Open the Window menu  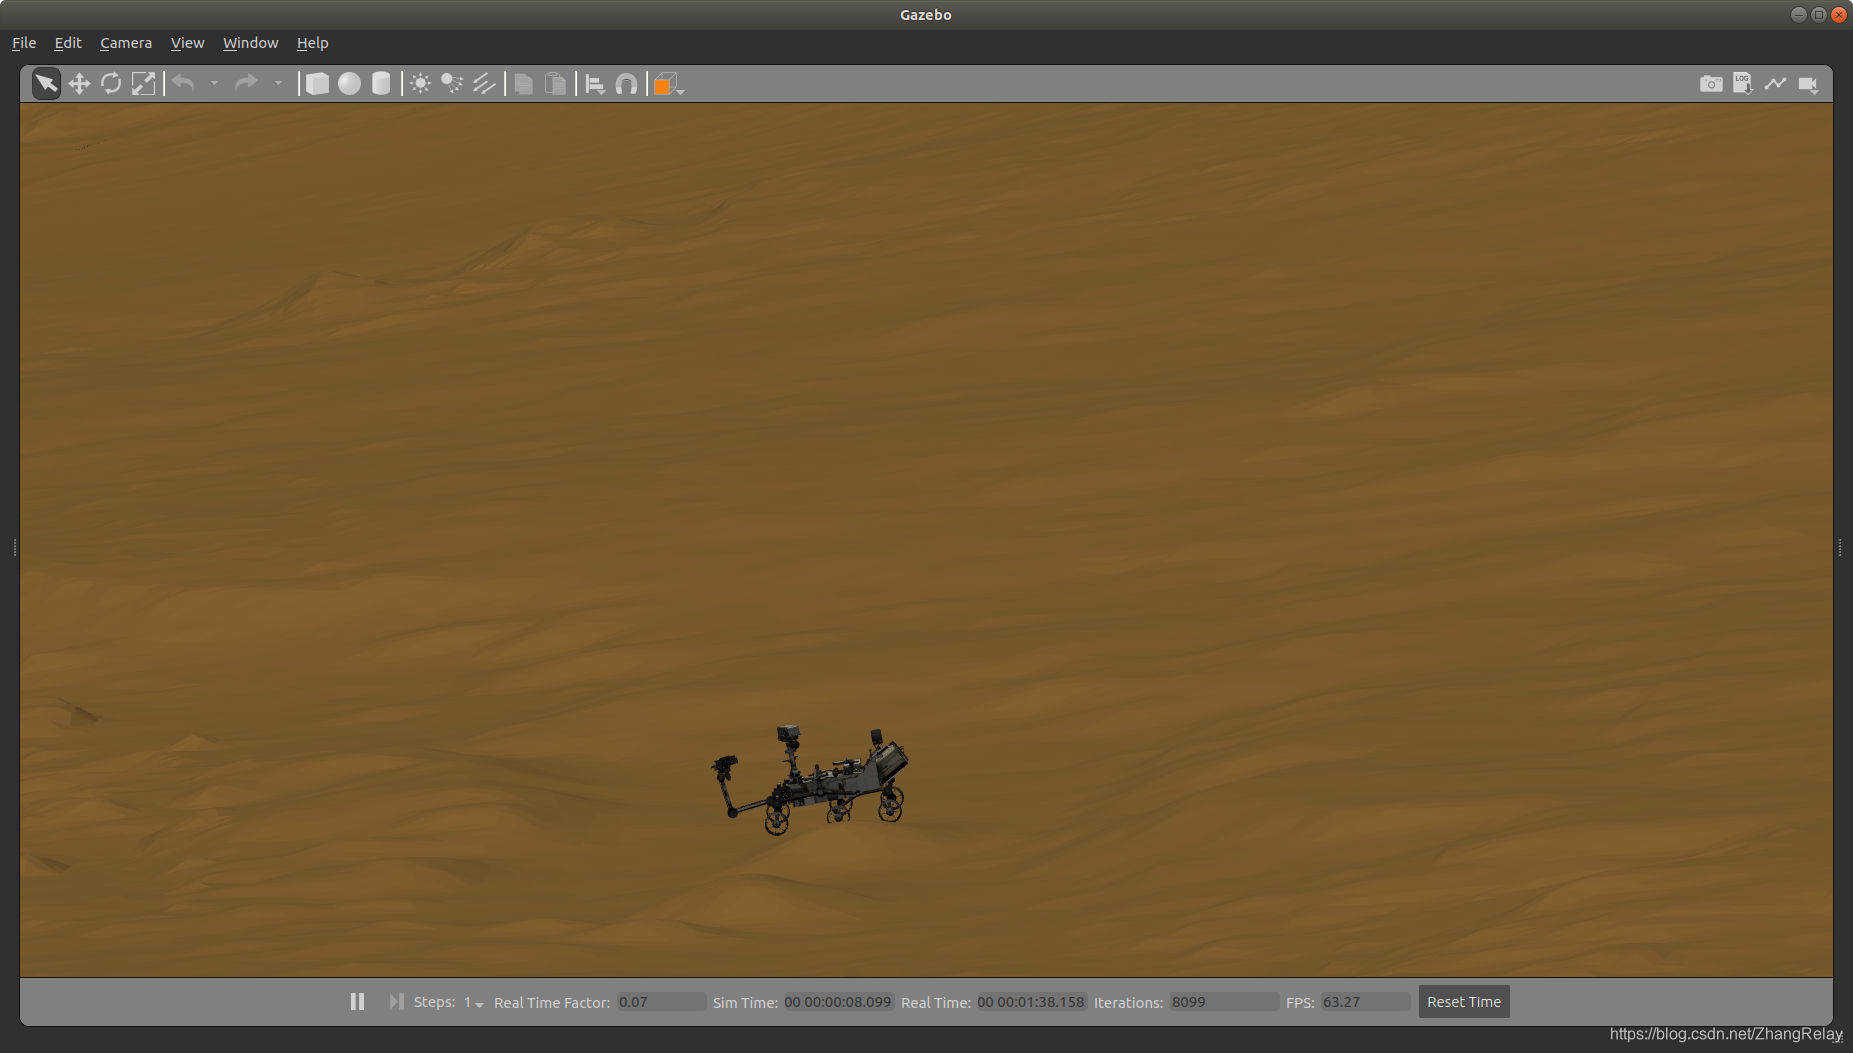(x=250, y=43)
